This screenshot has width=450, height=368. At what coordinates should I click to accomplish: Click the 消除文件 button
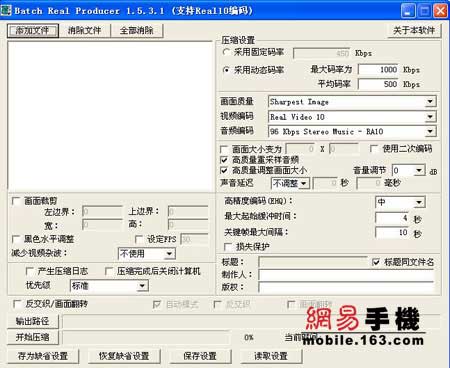(x=85, y=31)
